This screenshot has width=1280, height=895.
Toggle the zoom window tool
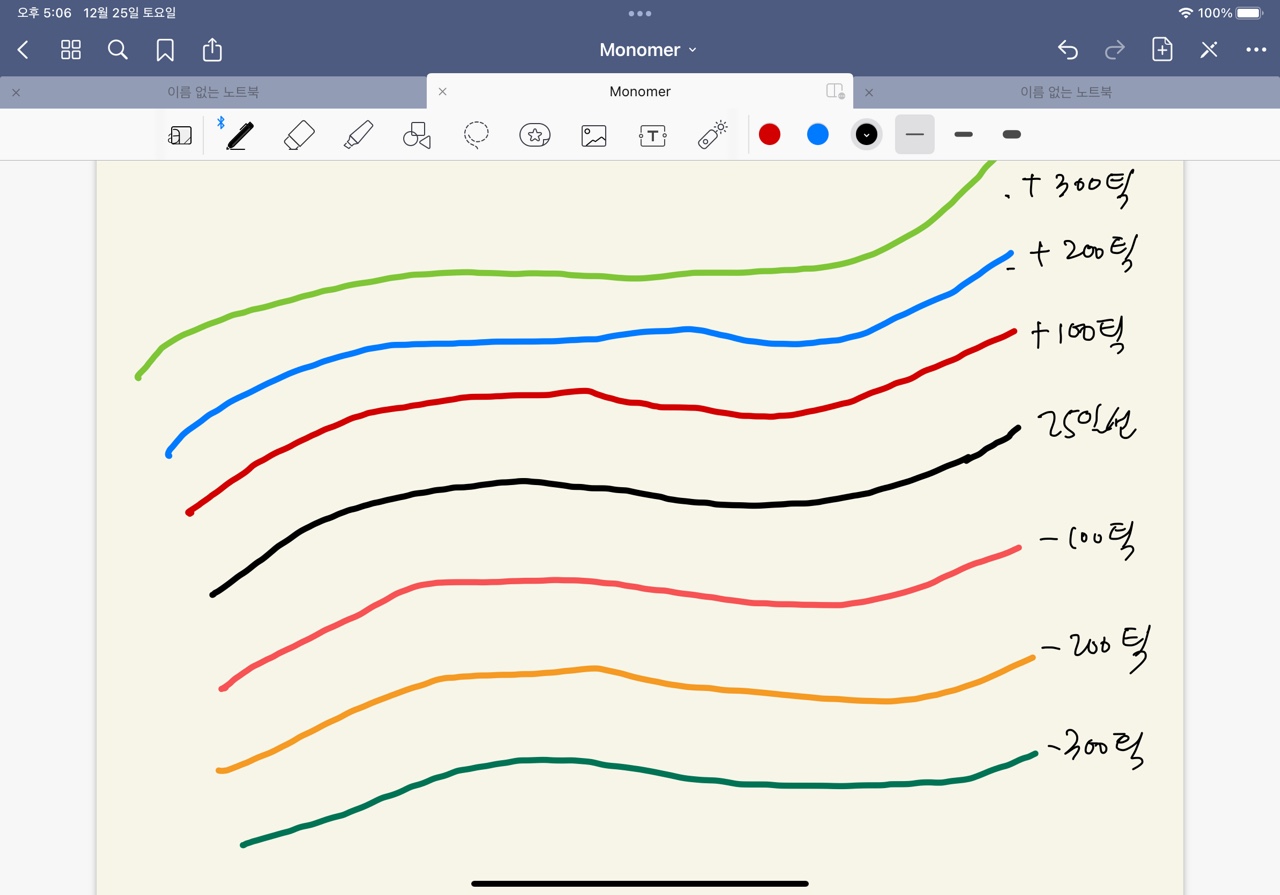tap(180, 135)
